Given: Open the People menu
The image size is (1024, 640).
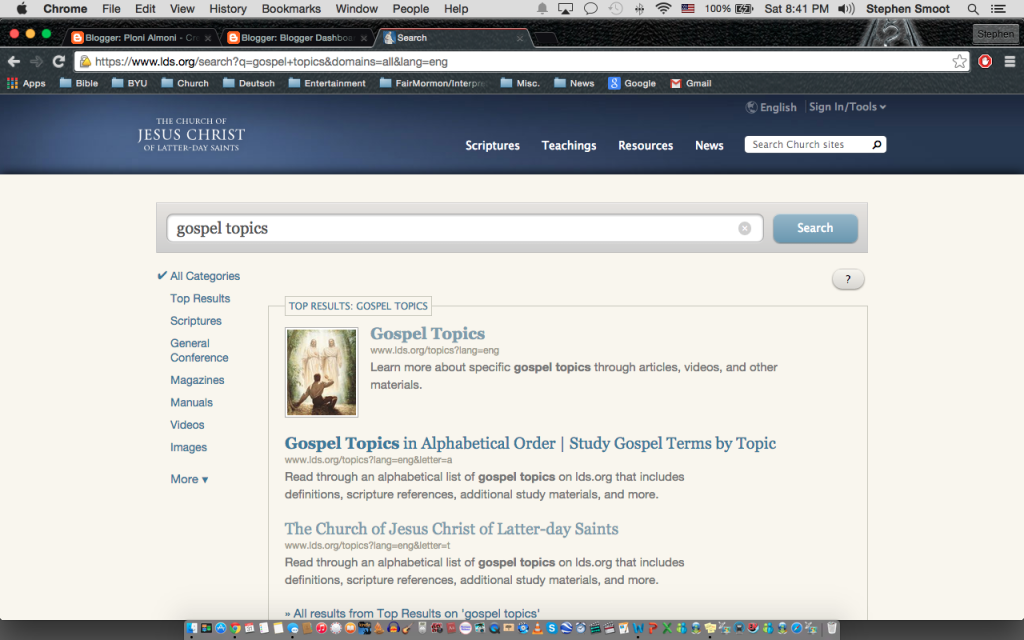Looking at the screenshot, I should coord(410,8).
